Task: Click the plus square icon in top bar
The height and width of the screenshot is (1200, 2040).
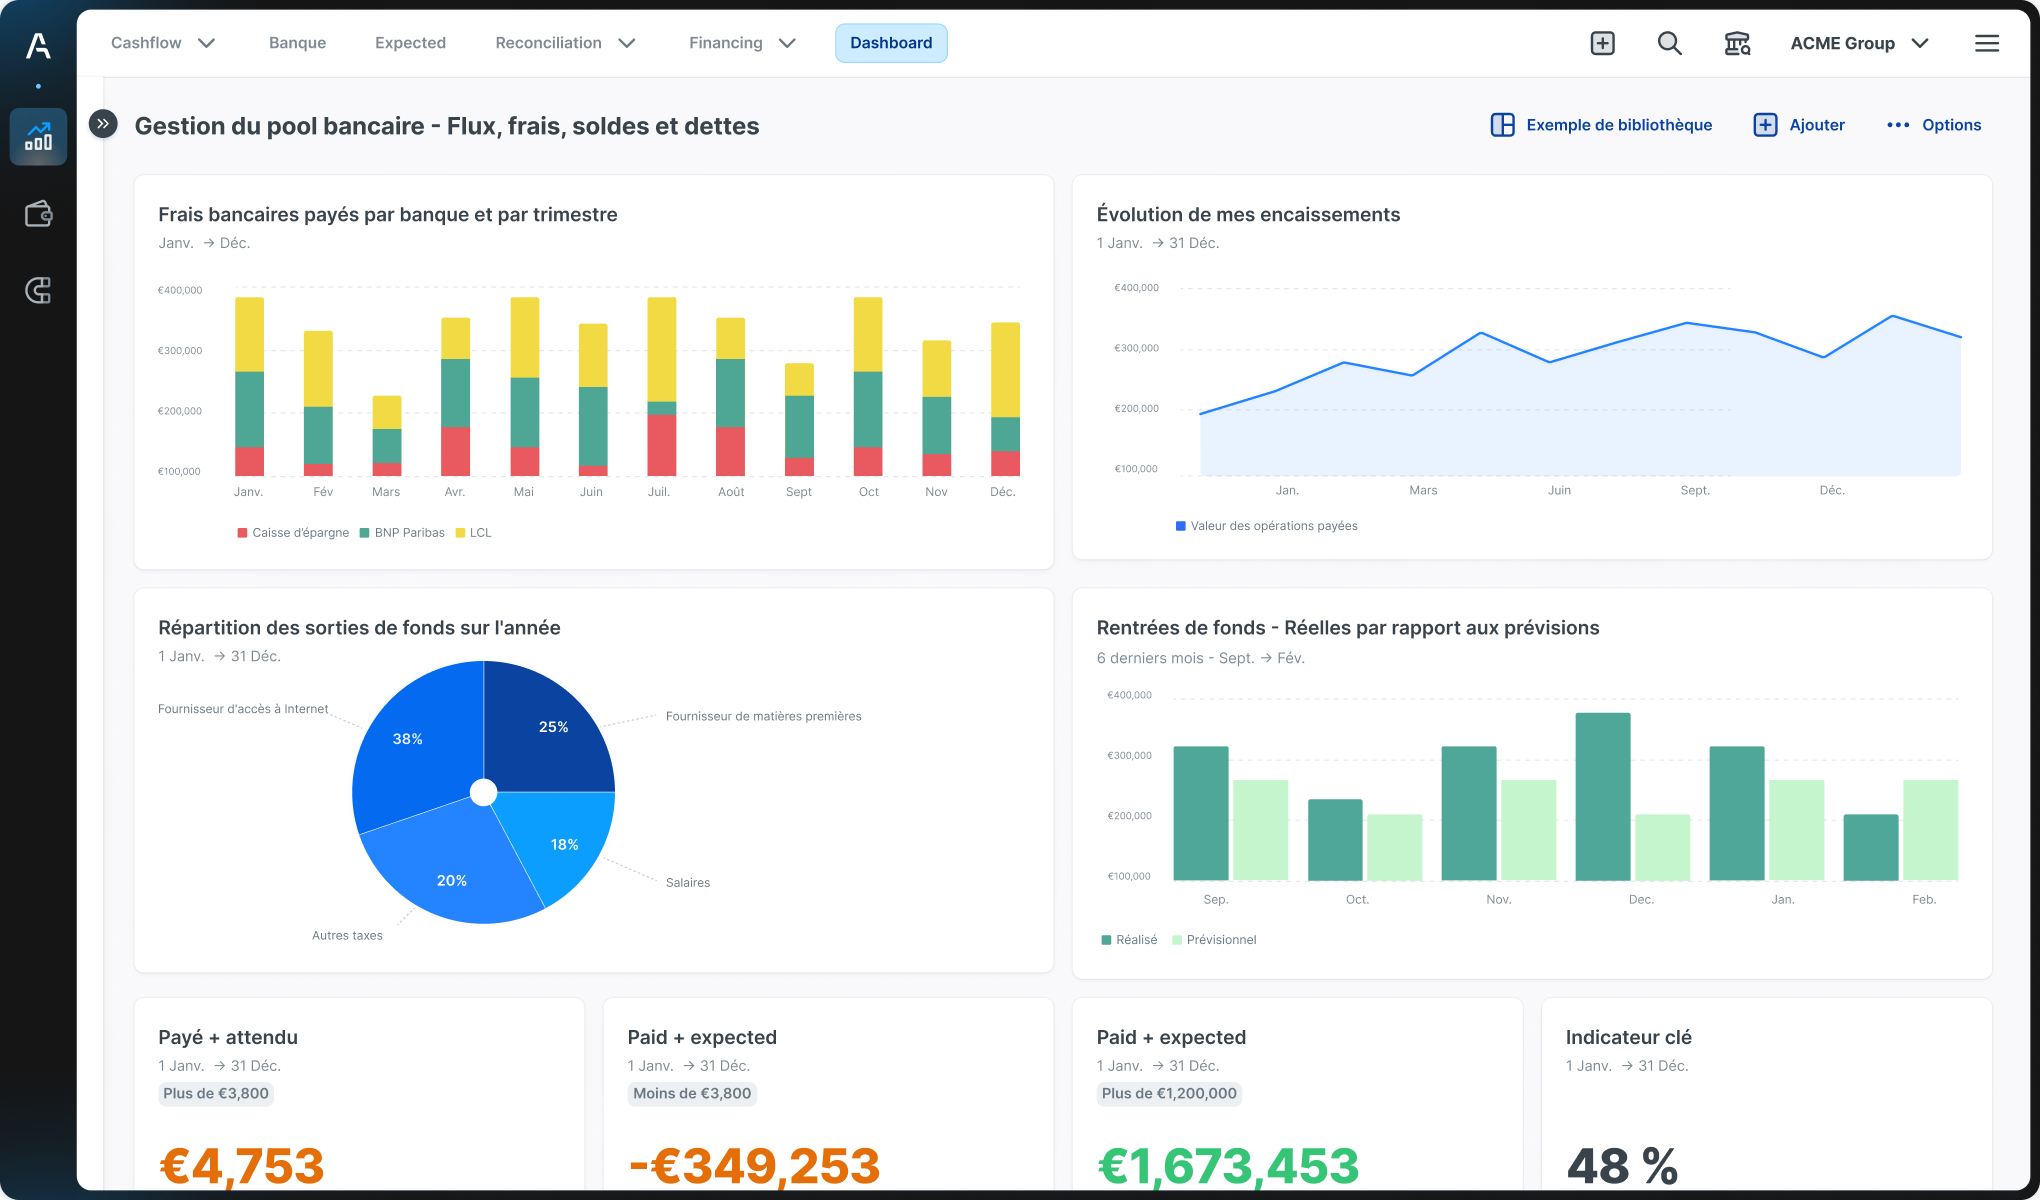Action: click(1602, 43)
